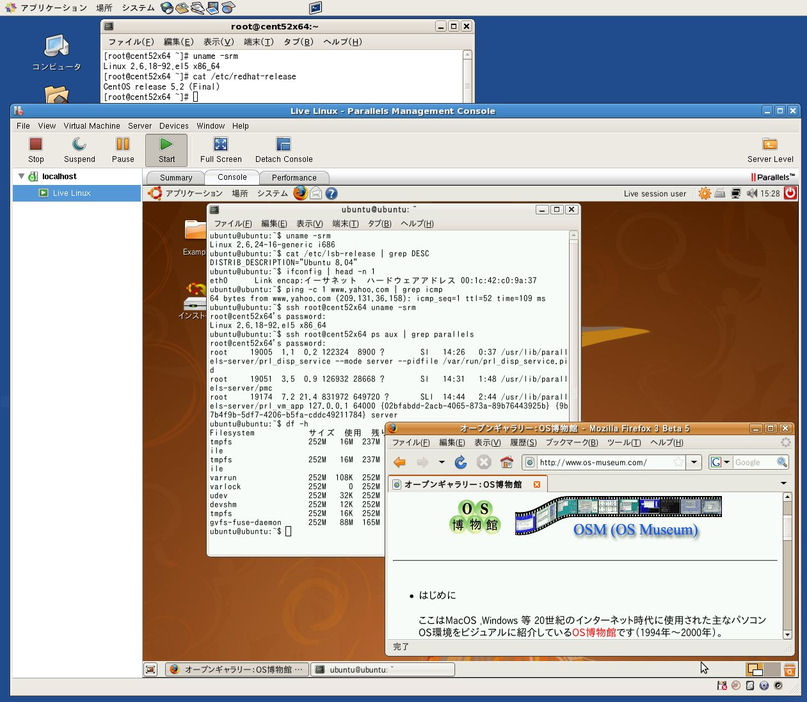Click the clock showing 15:28
Screen dimensions: 807x702
(770, 194)
